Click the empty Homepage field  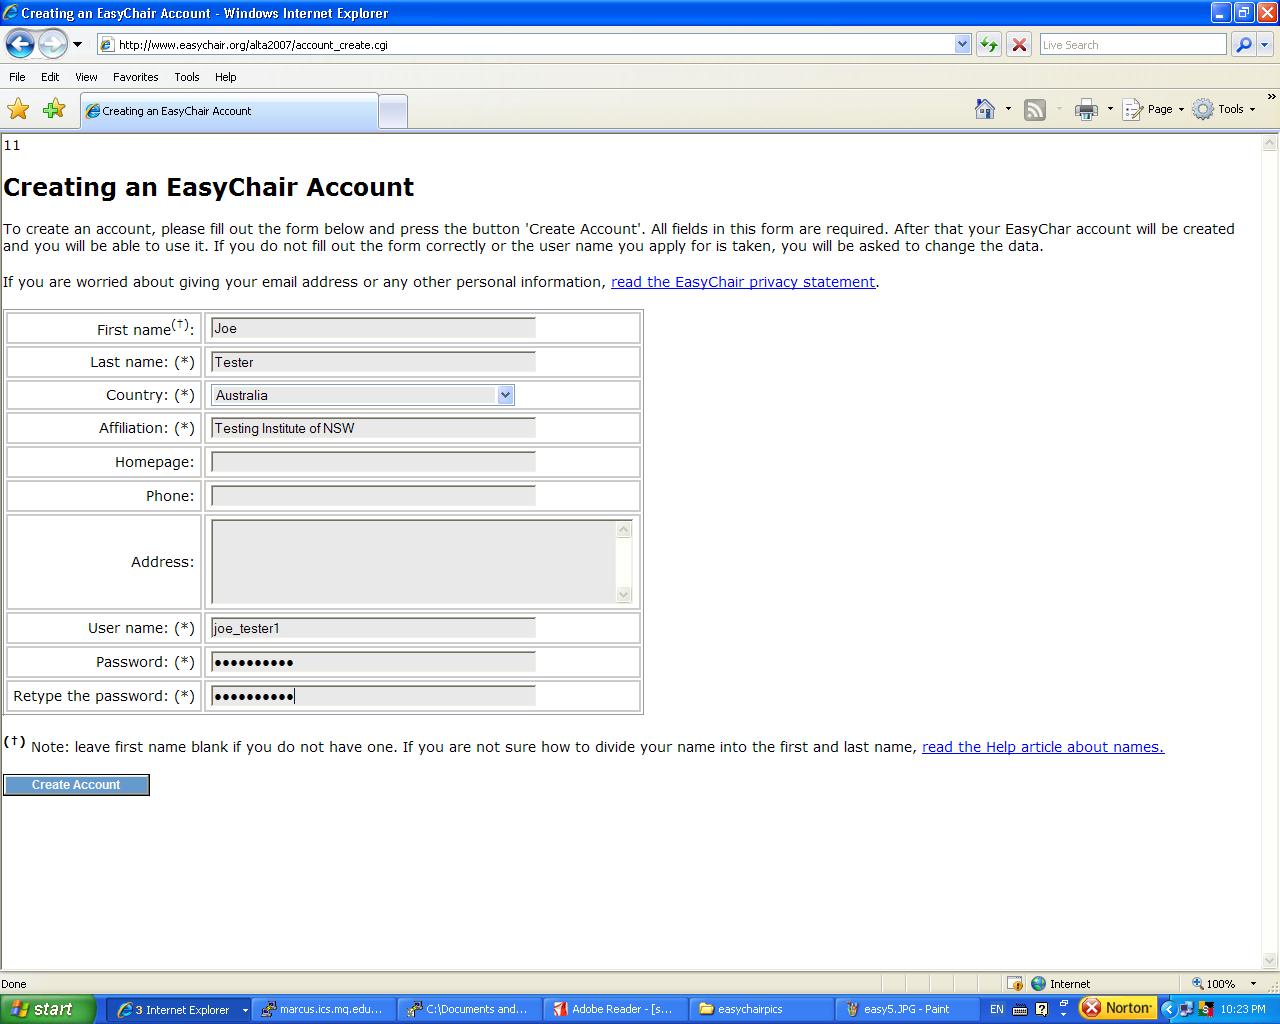[x=373, y=462]
